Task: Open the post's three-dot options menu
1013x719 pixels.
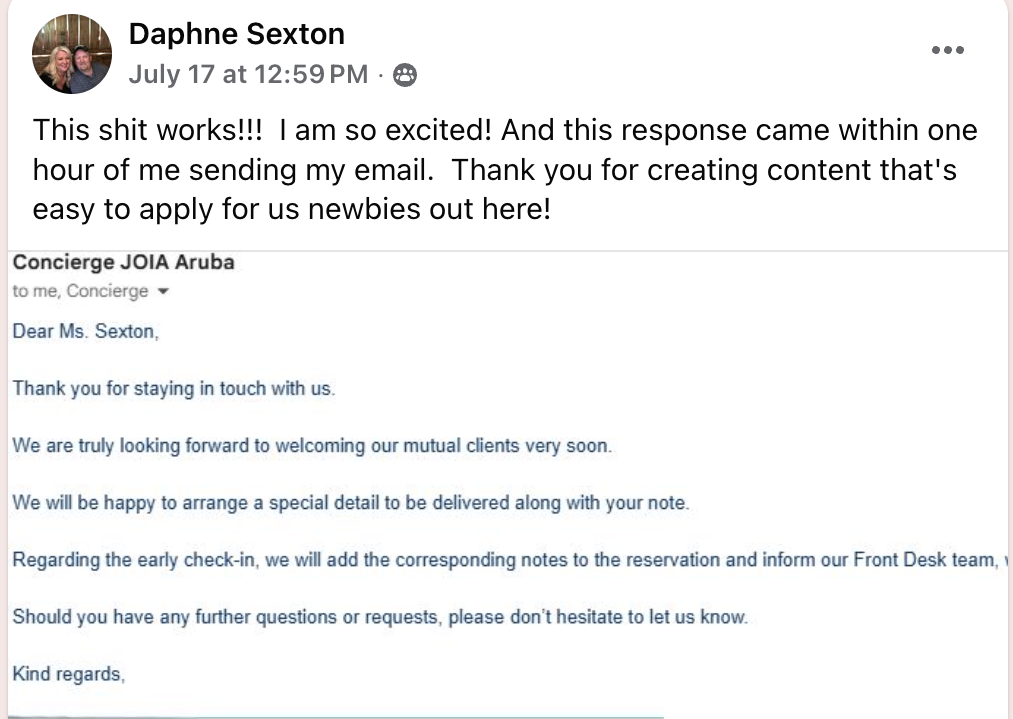Action: click(948, 50)
